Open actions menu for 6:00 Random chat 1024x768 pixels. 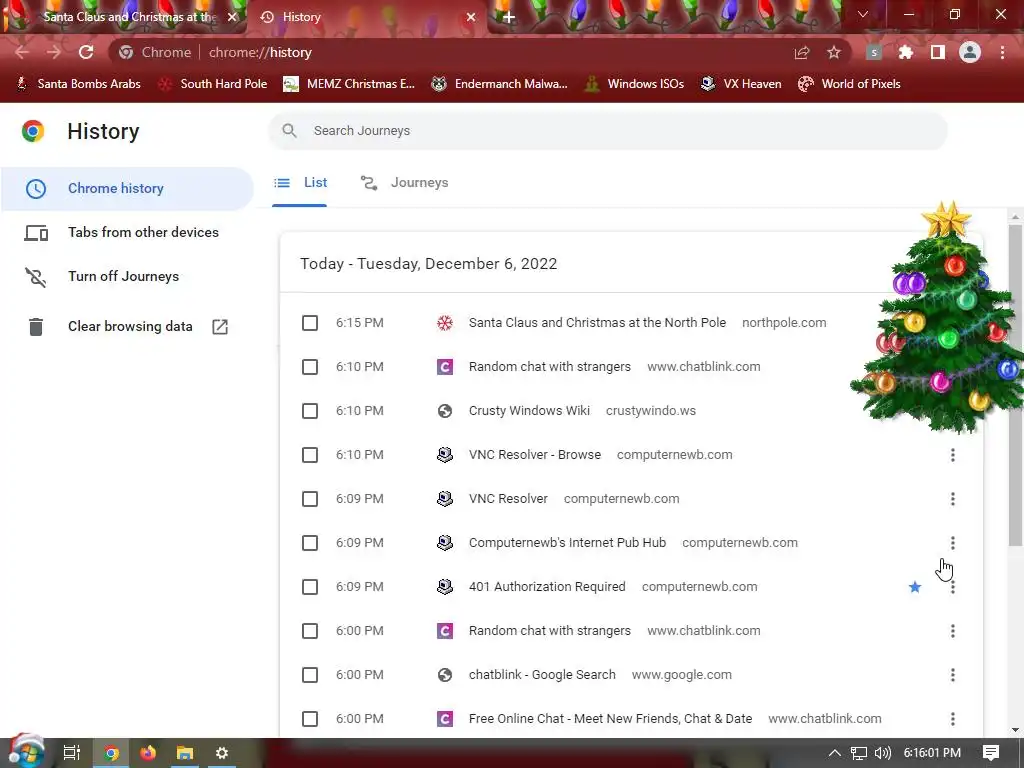953,631
